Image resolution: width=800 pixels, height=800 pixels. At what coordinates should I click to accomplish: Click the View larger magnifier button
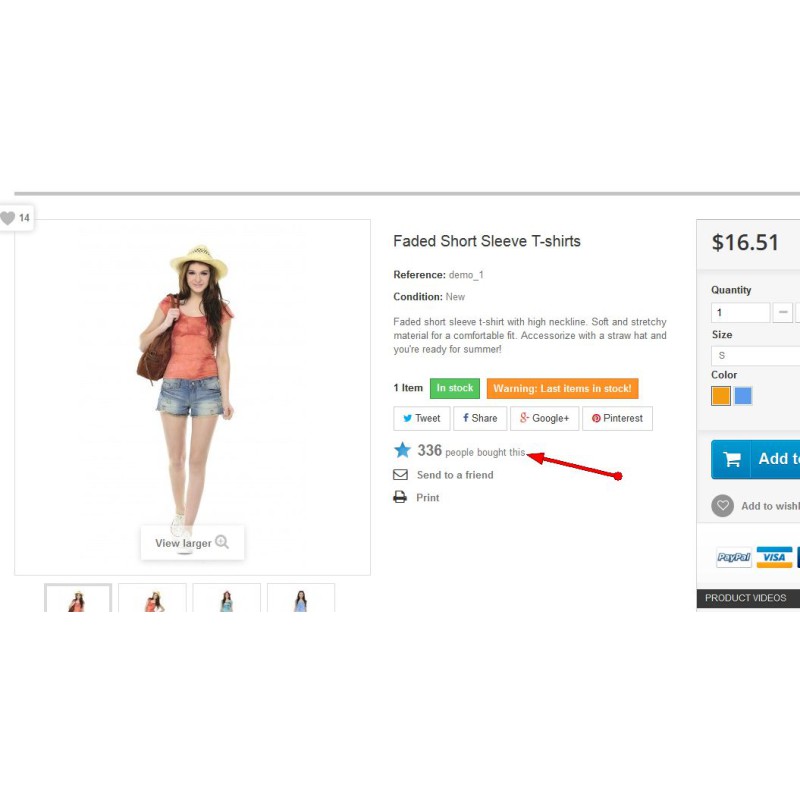(x=192, y=543)
